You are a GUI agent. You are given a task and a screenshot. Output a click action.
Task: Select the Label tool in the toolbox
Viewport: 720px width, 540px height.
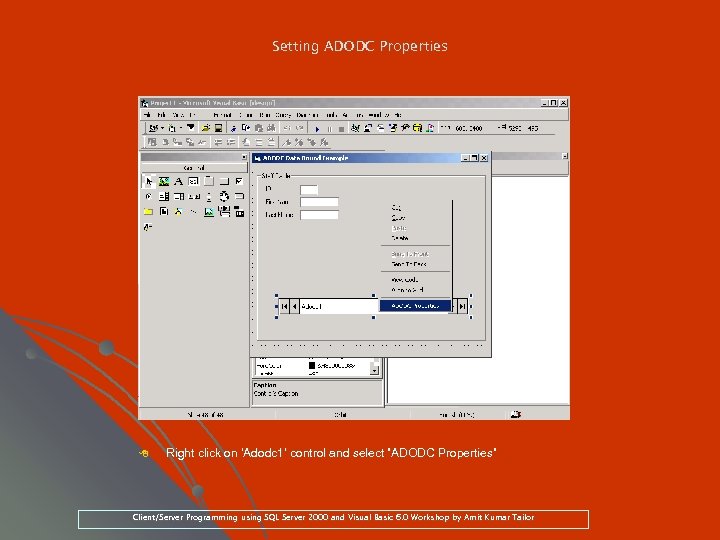pyautogui.click(x=179, y=181)
